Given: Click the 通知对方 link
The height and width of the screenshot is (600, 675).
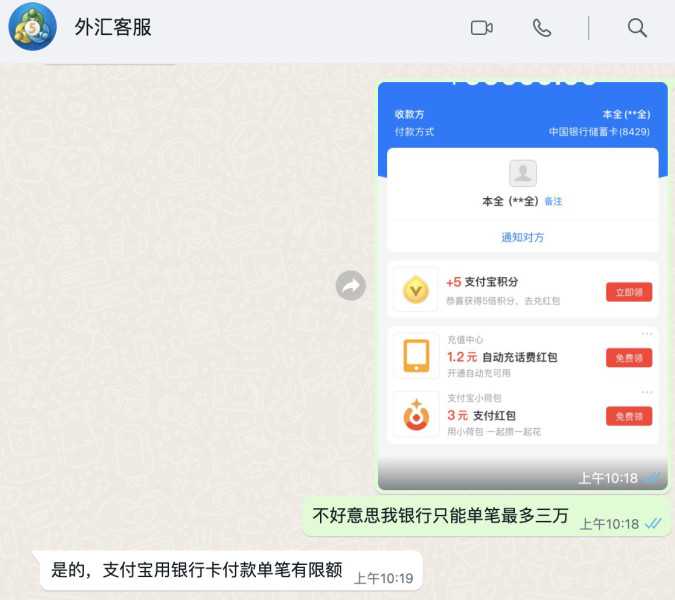Looking at the screenshot, I should [523, 237].
